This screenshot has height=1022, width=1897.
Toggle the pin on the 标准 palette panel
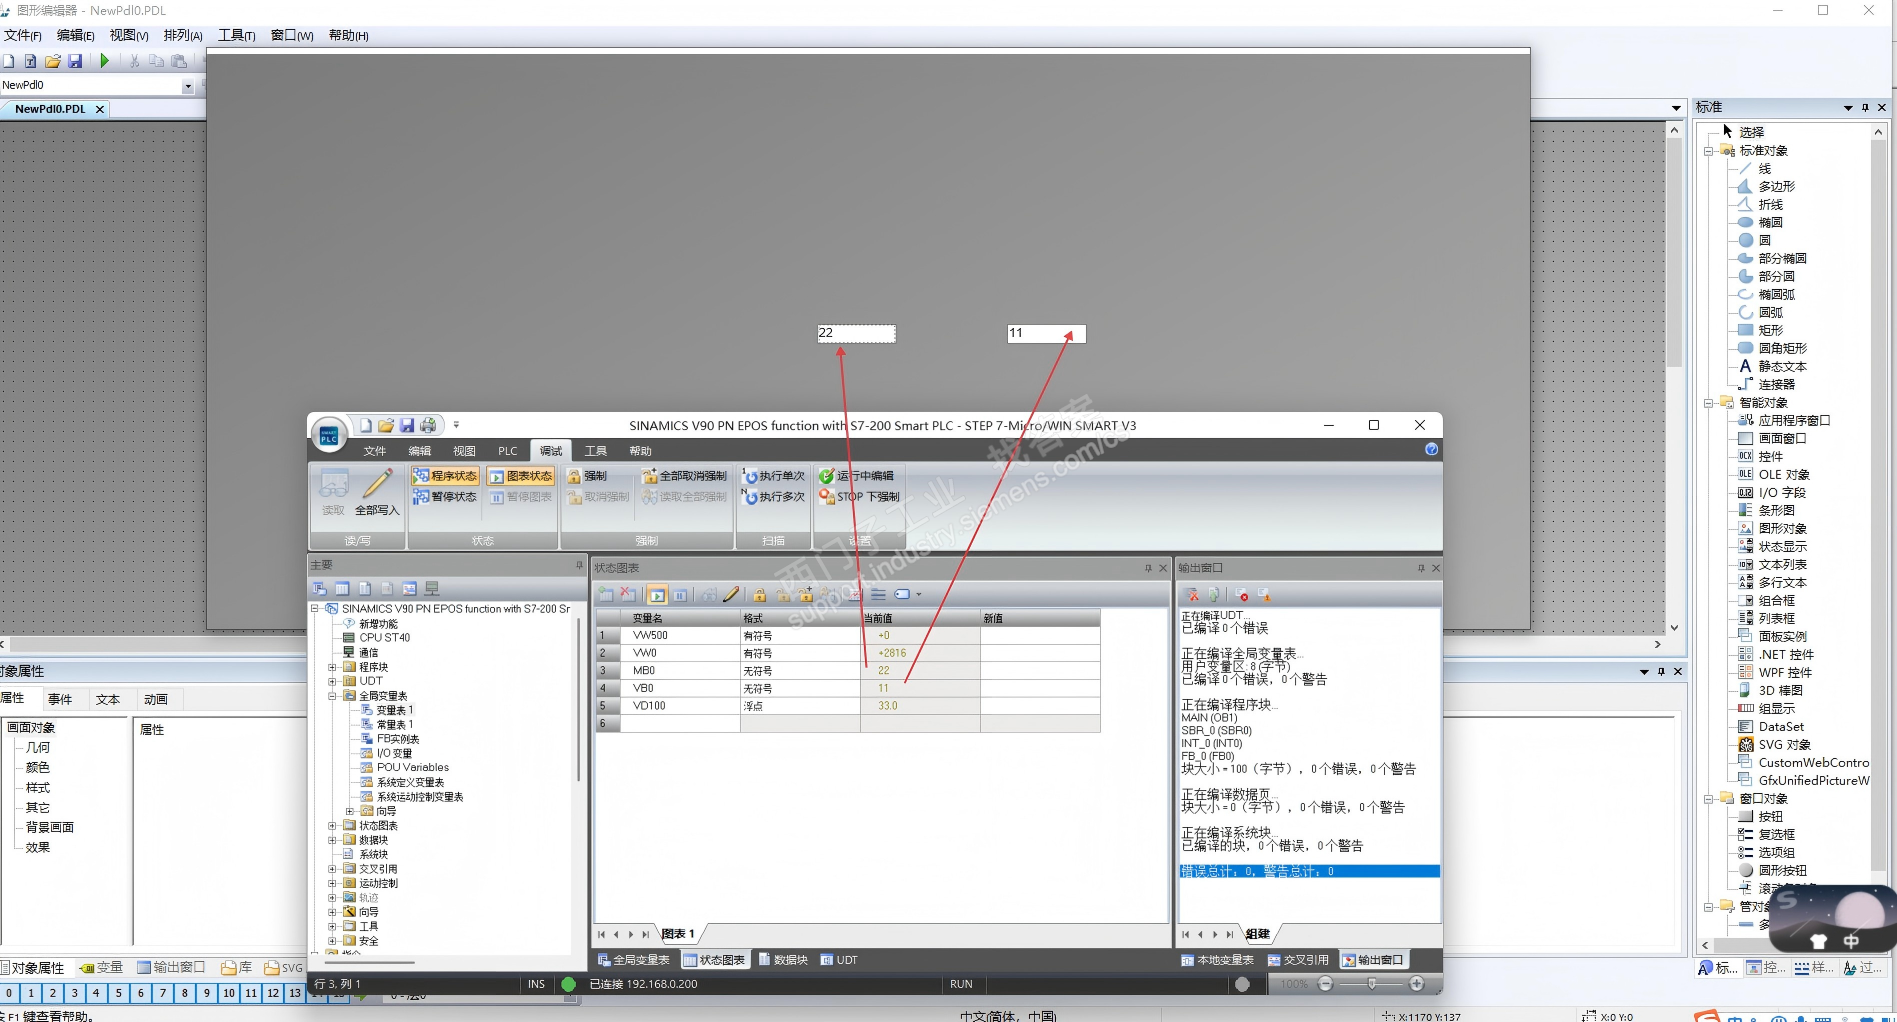click(x=1865, y=107)
